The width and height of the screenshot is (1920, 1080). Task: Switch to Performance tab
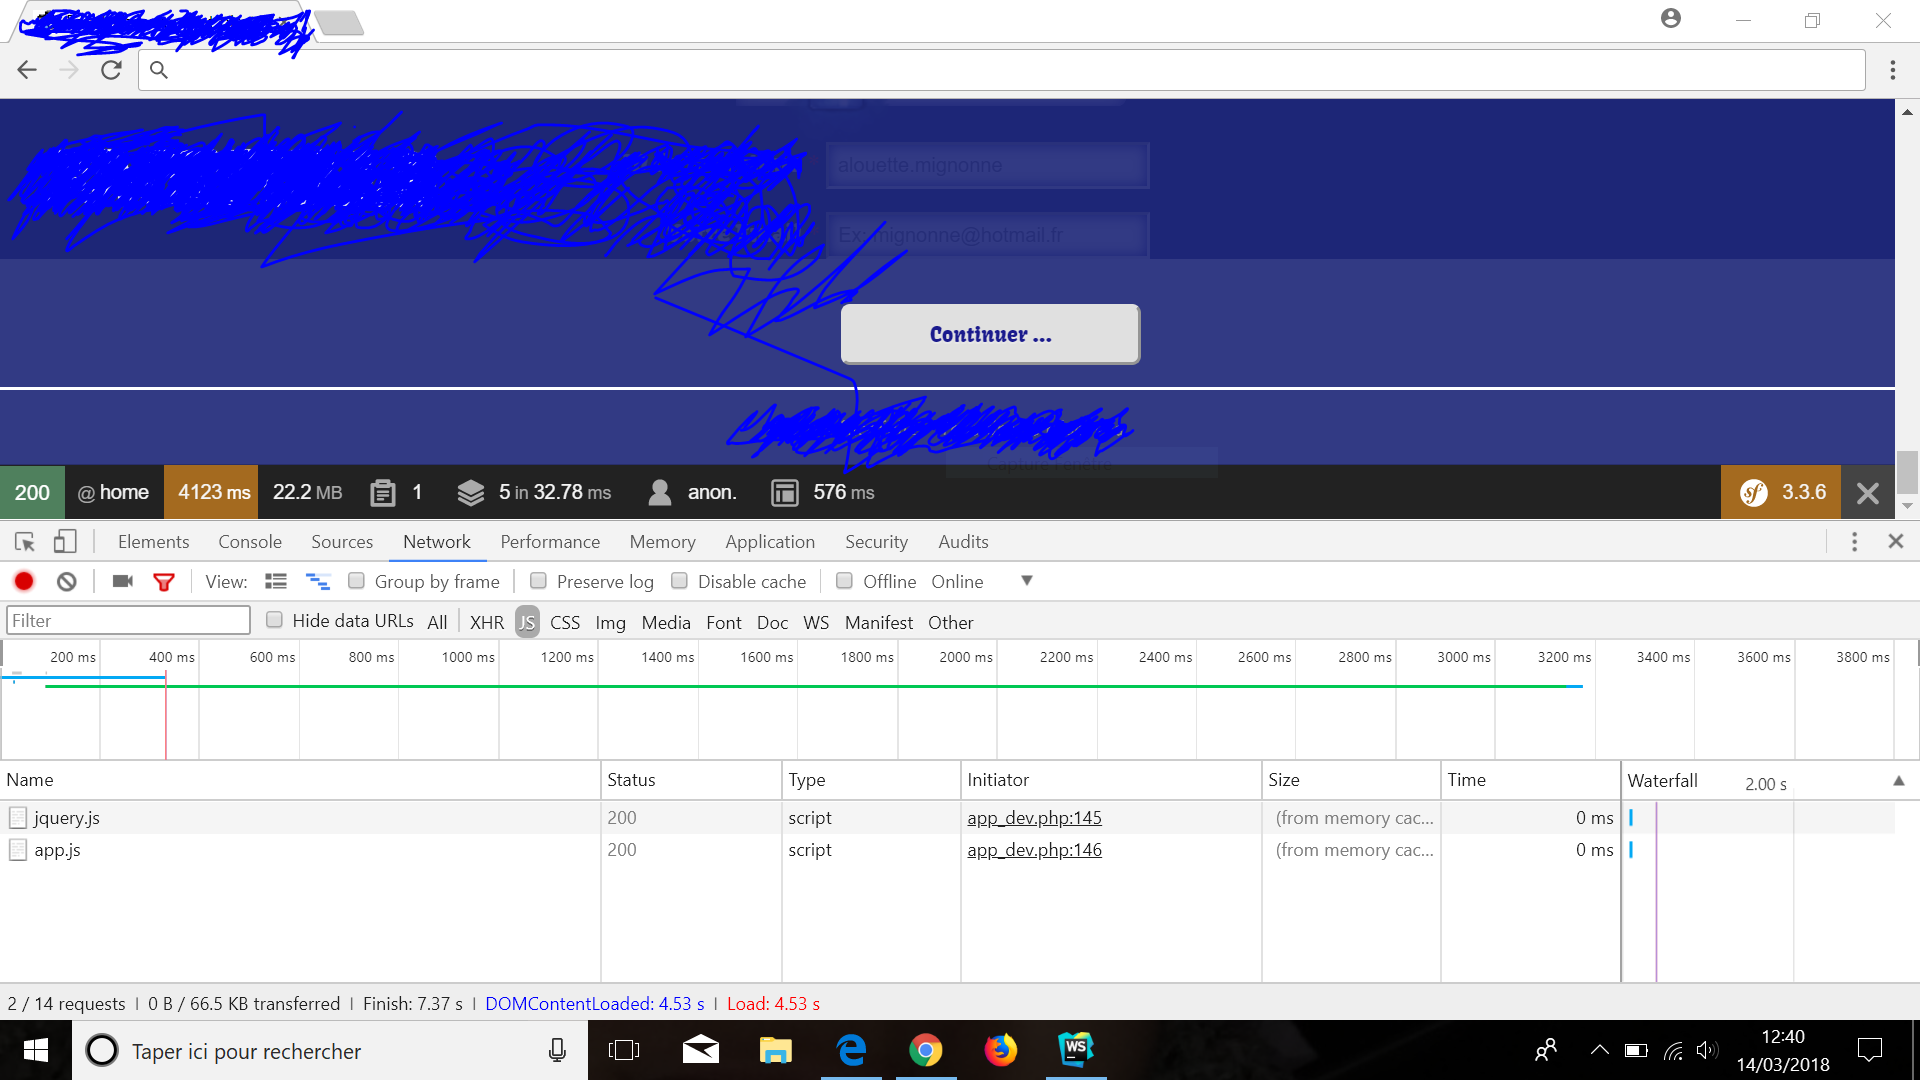click(550, 542)
